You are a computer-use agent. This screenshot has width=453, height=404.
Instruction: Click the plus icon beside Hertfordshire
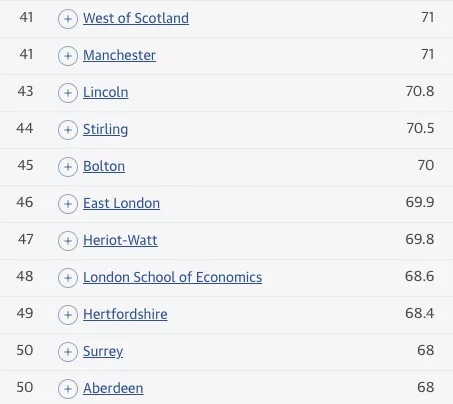click(68, 315)
